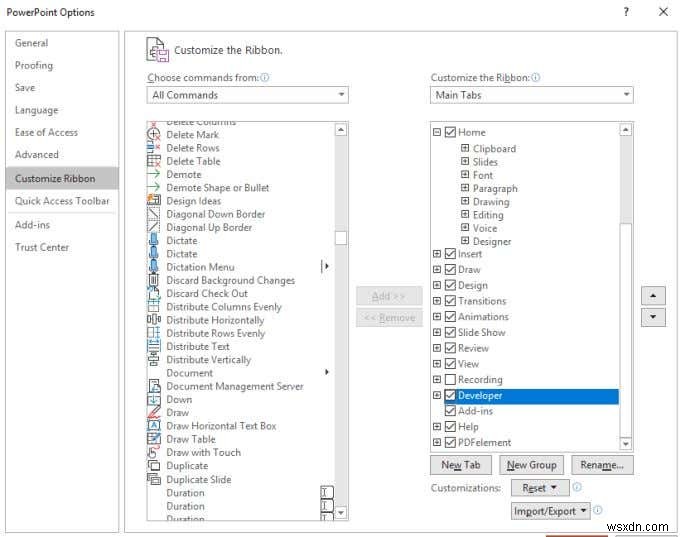The image size is (680, 537).
Task: Click the << Remove button
Action: click(x=389, y=318)
